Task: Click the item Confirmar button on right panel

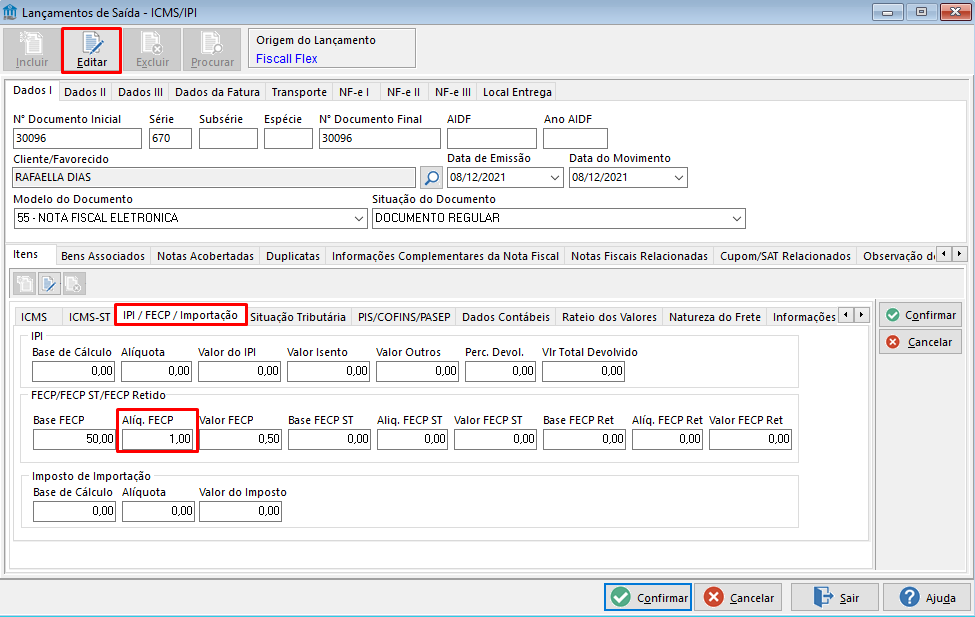Action: tap(920, 315)
